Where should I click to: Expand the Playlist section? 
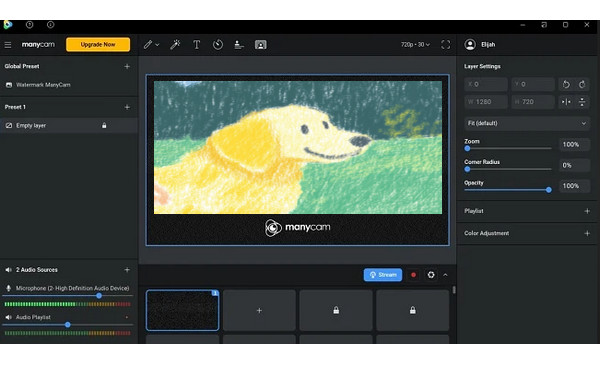click(x=587, y=211)
